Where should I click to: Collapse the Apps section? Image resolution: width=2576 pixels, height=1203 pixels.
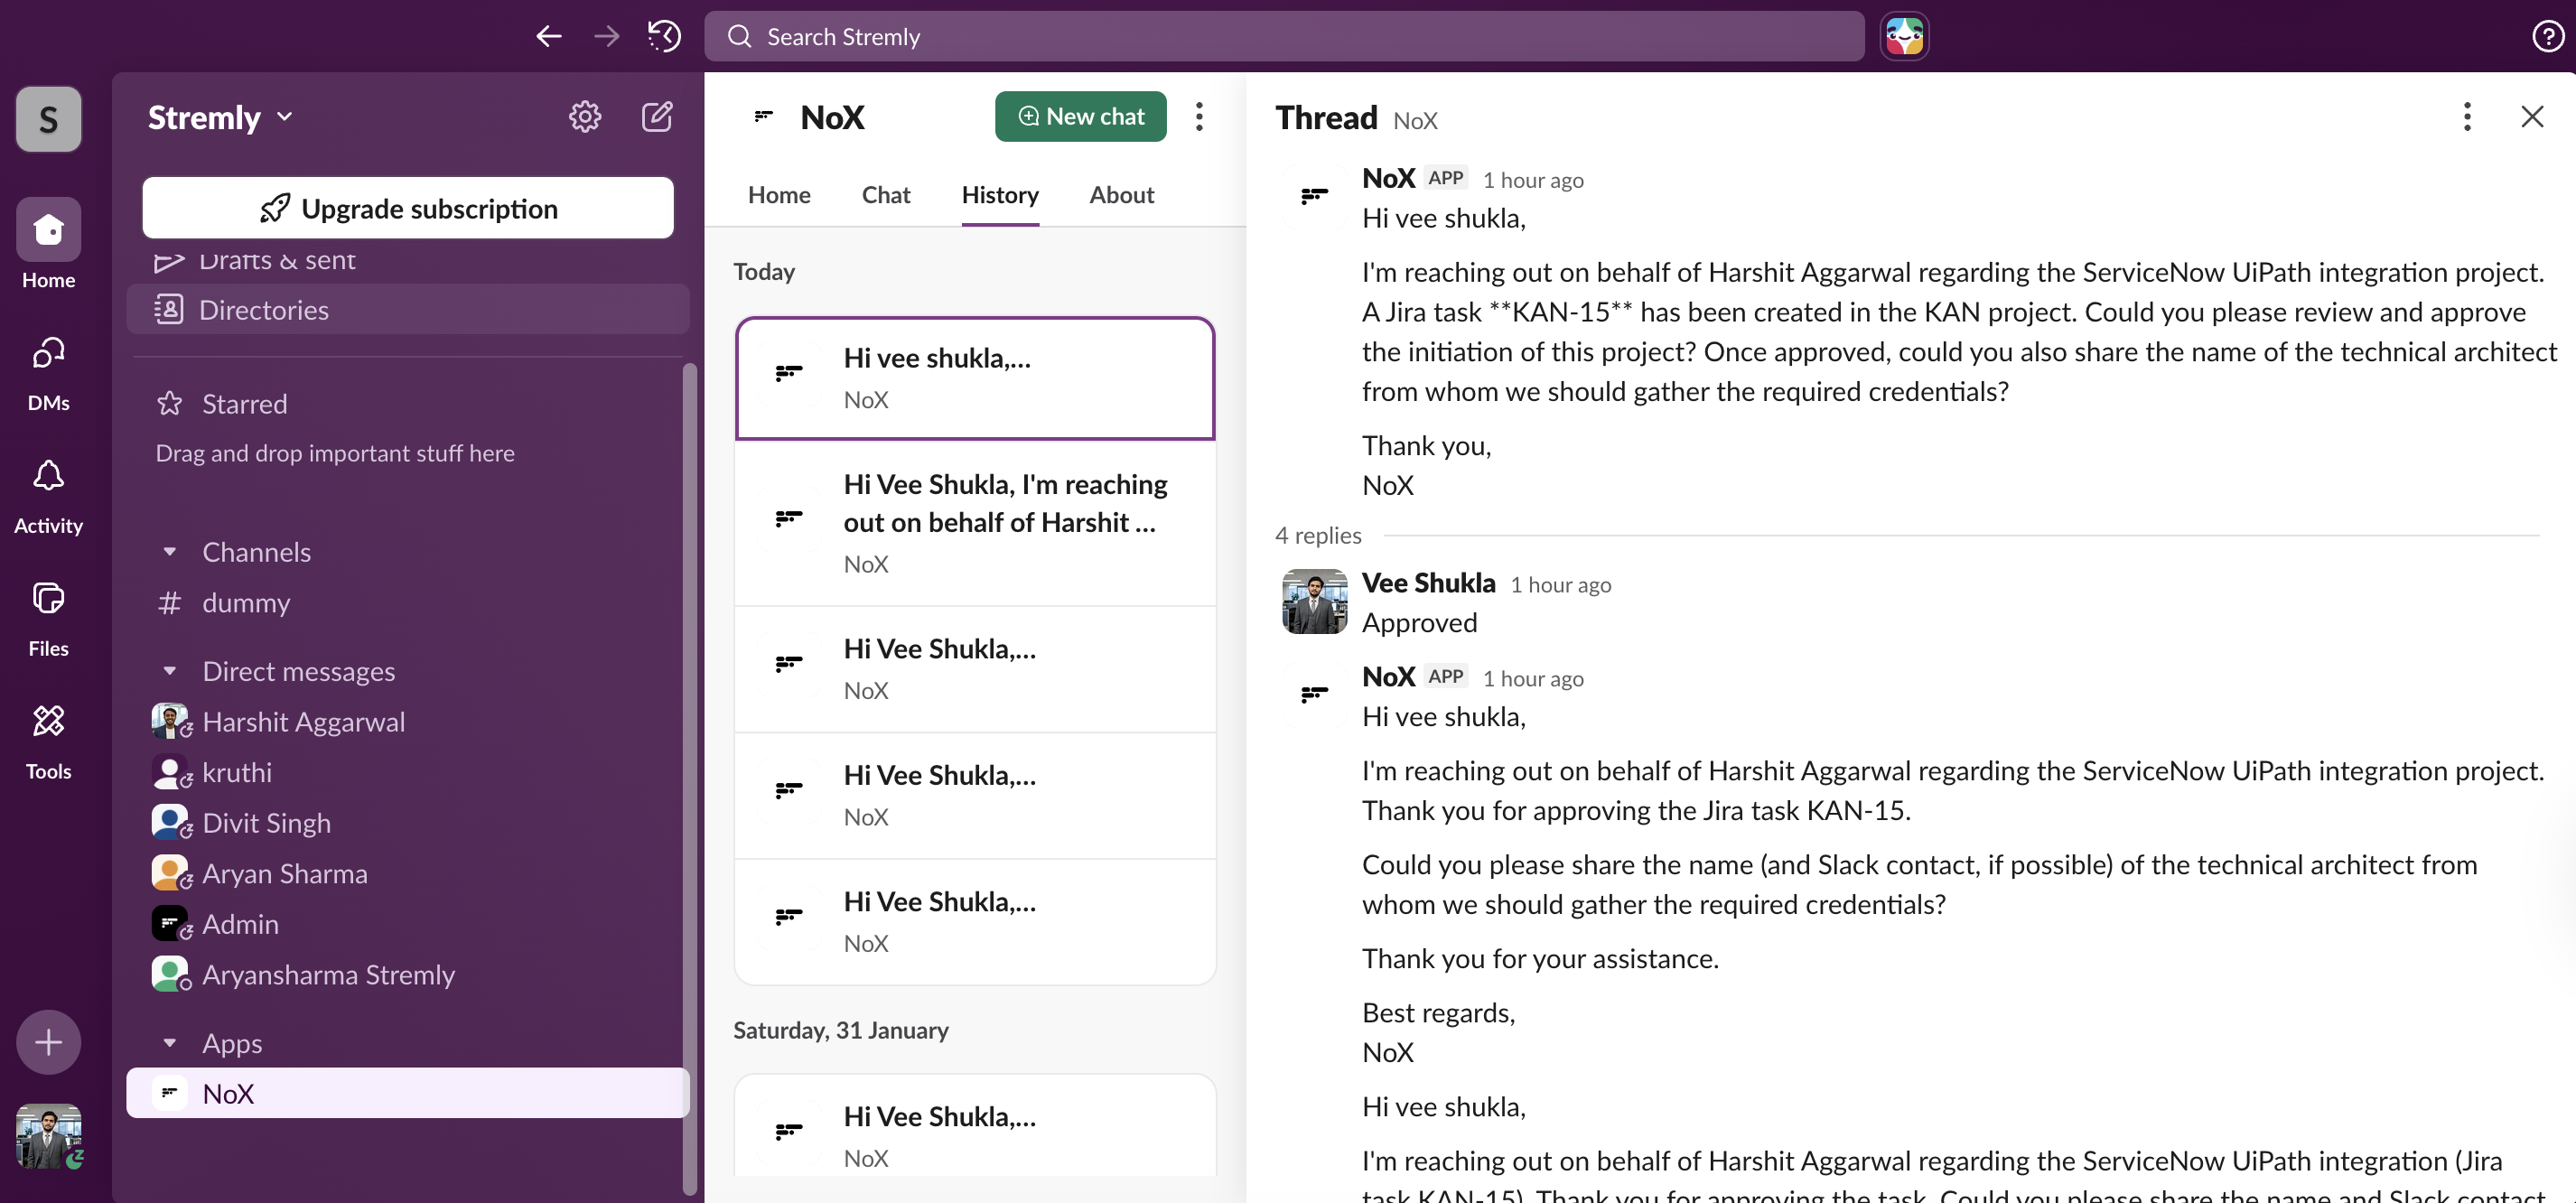pyautogui.click(x=170, y=1043)
